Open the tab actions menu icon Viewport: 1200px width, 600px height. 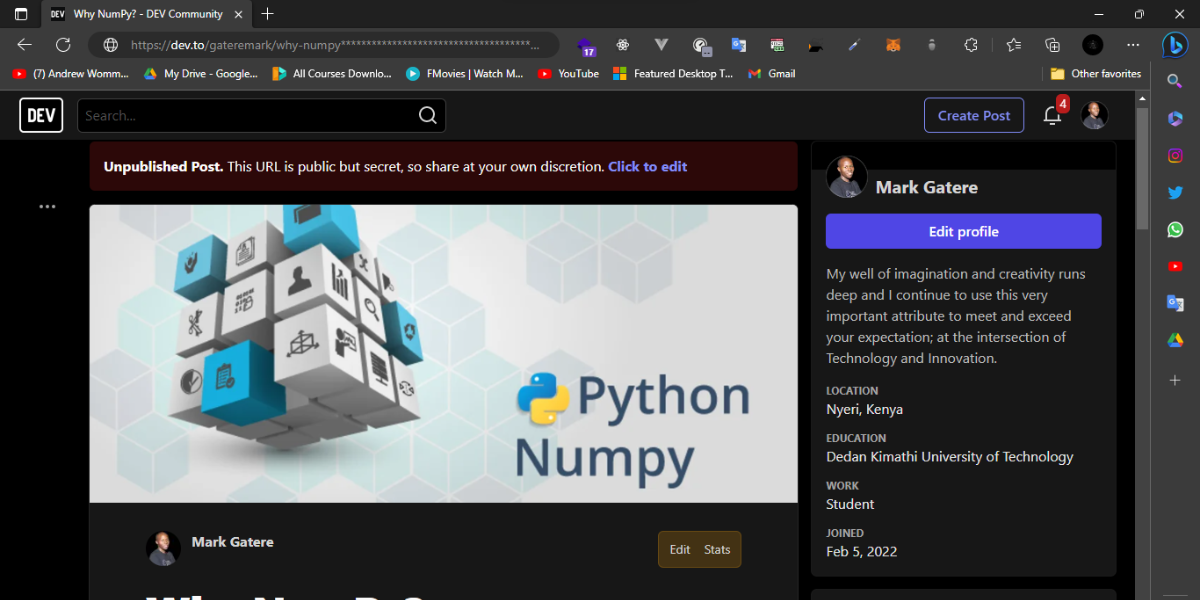(21, 14)
